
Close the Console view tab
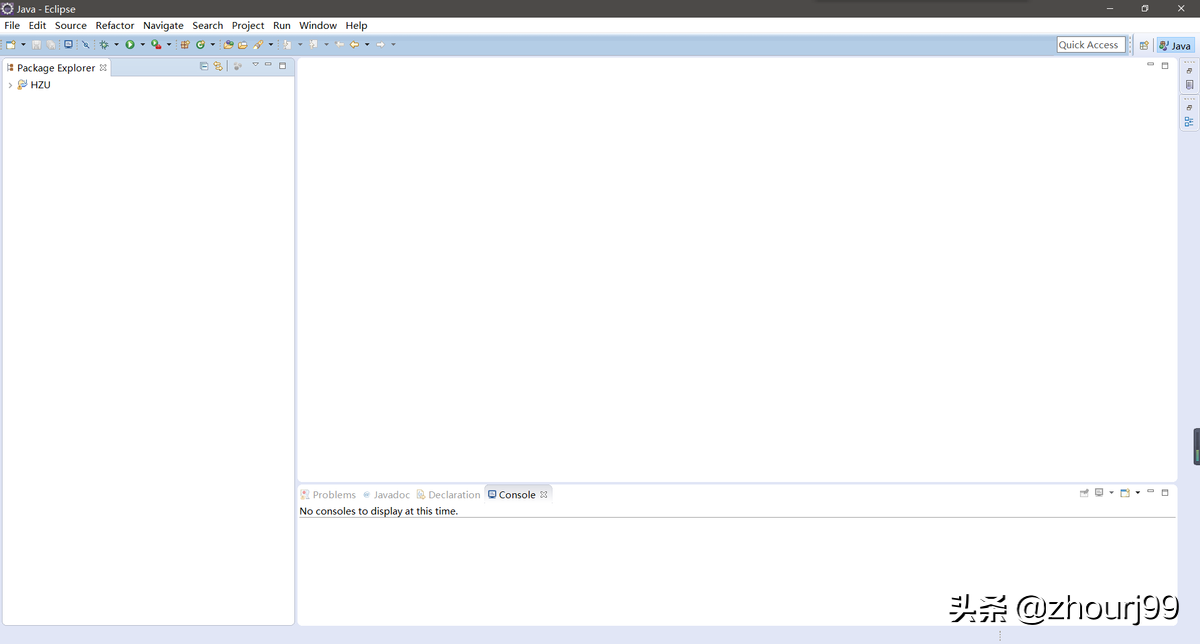click(x=544, y=495)
